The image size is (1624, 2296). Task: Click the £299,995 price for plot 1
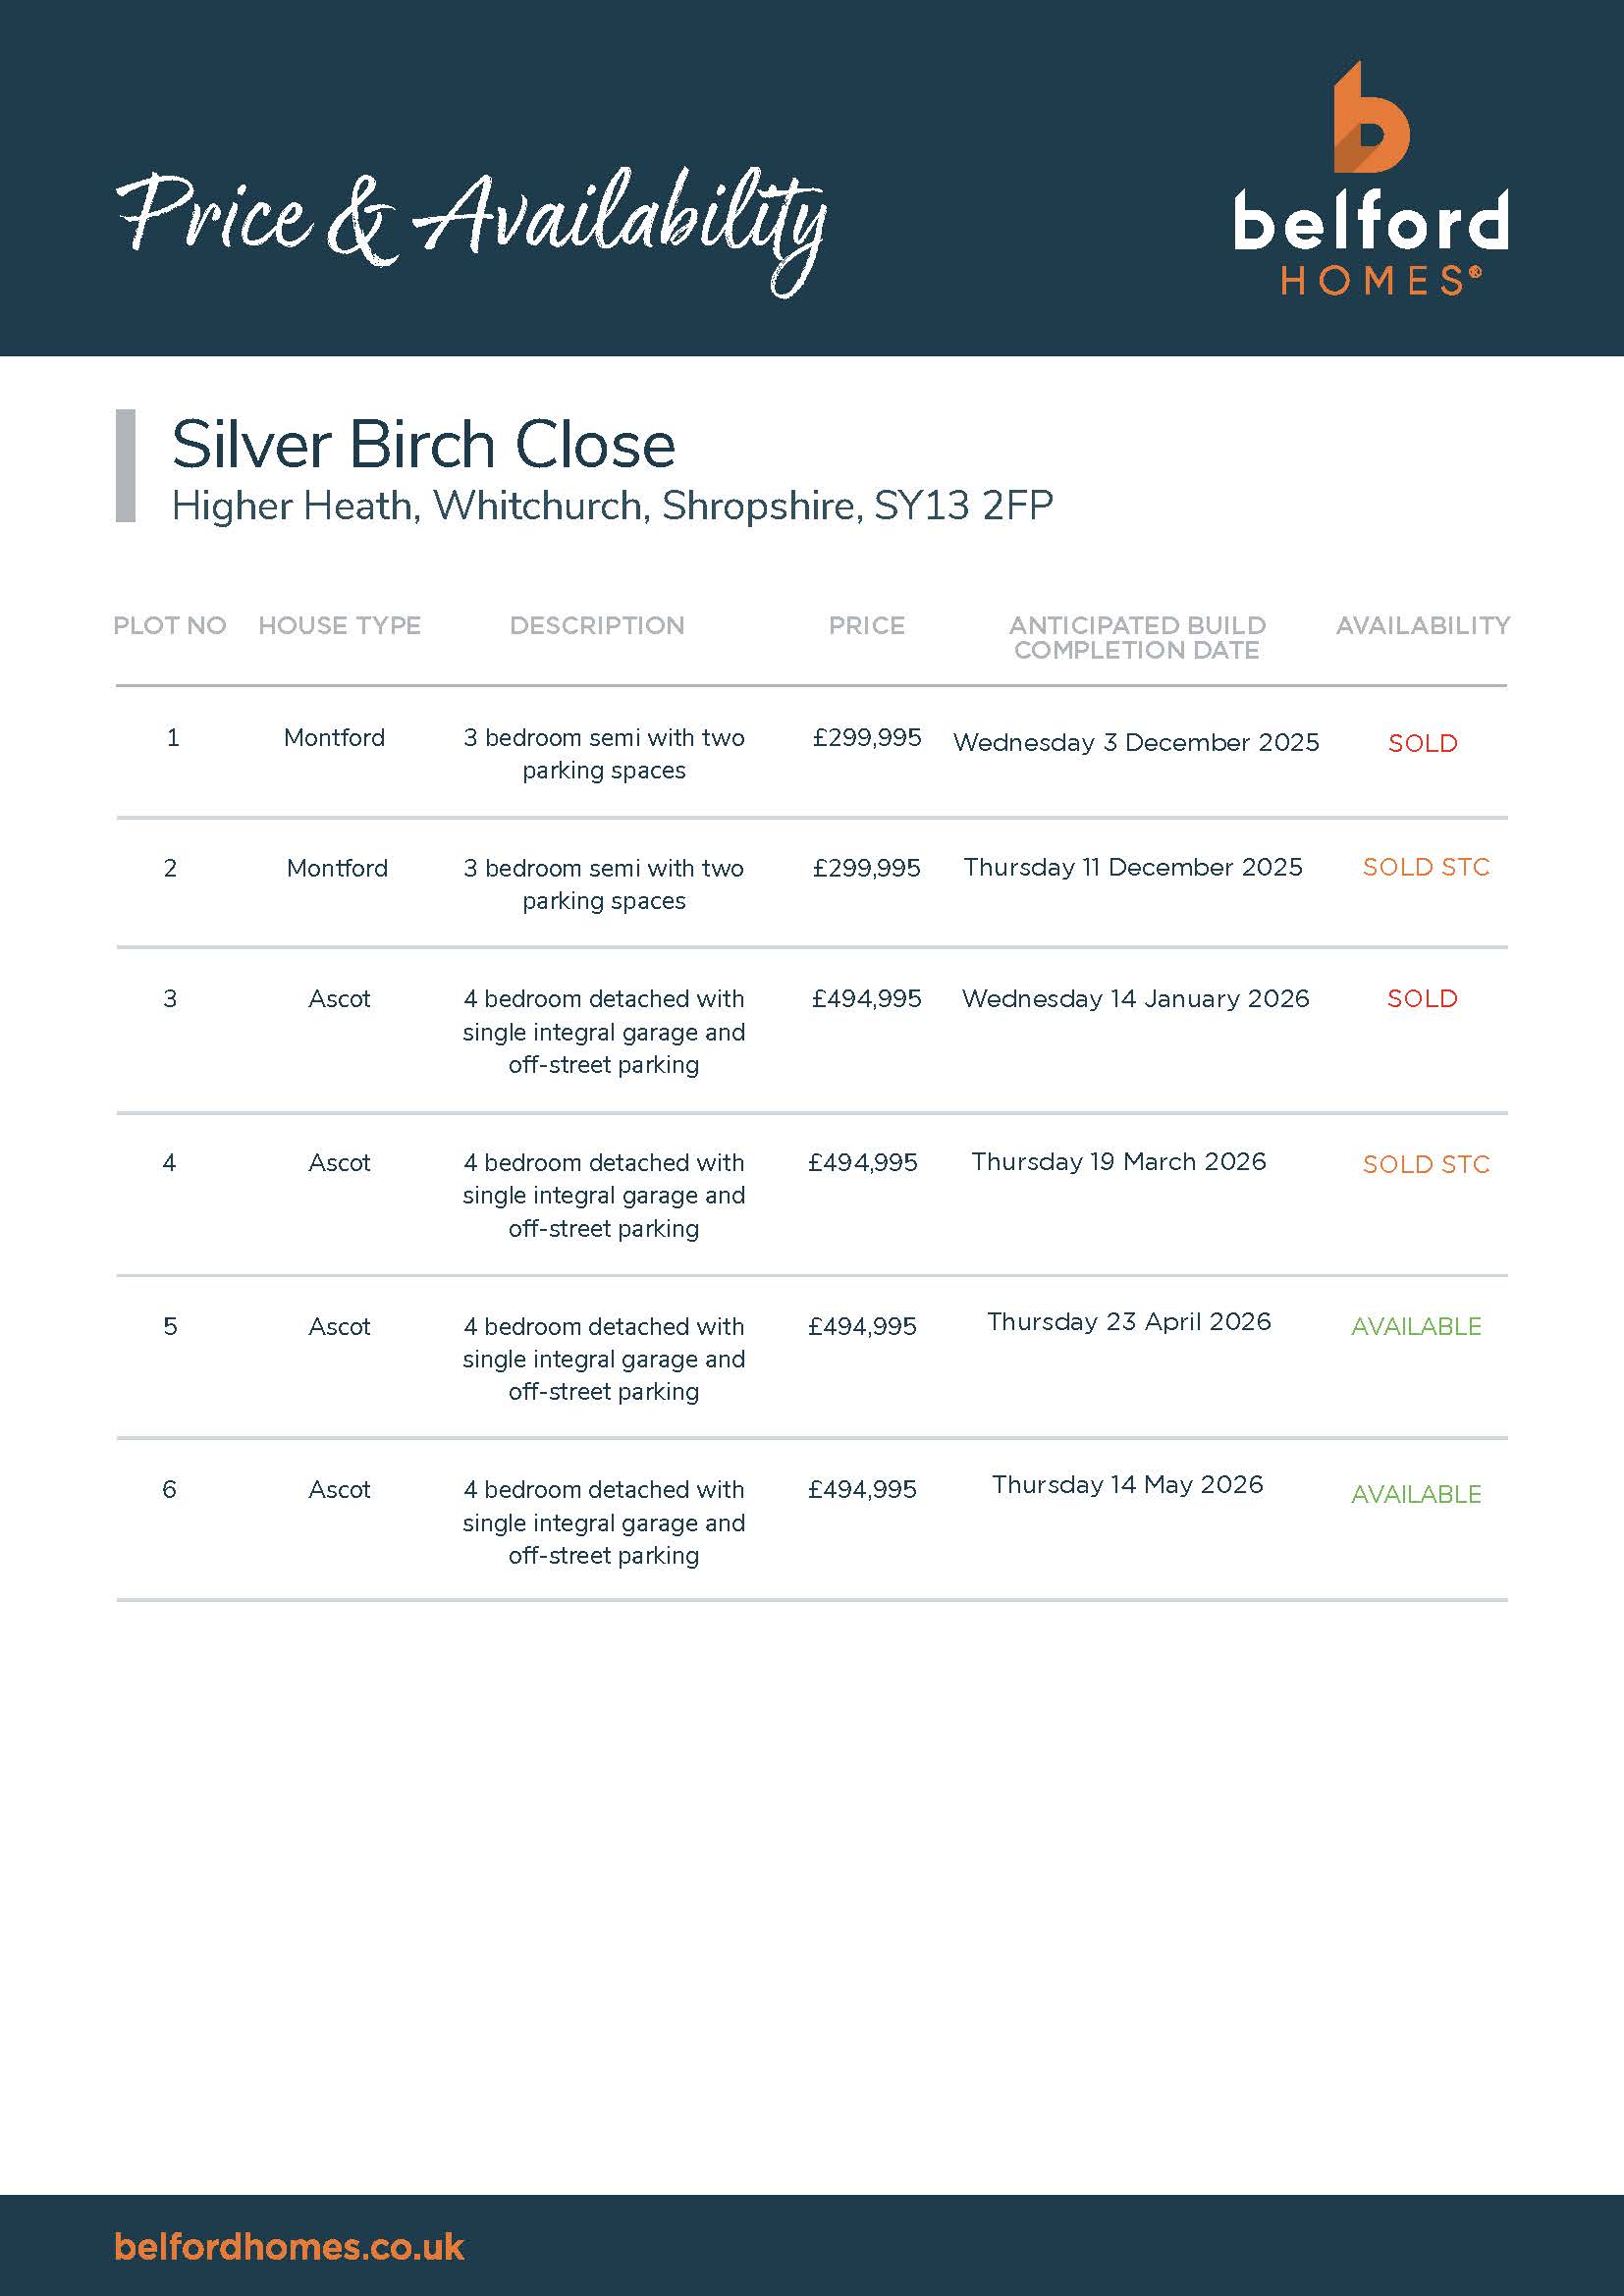click(866, 738)
